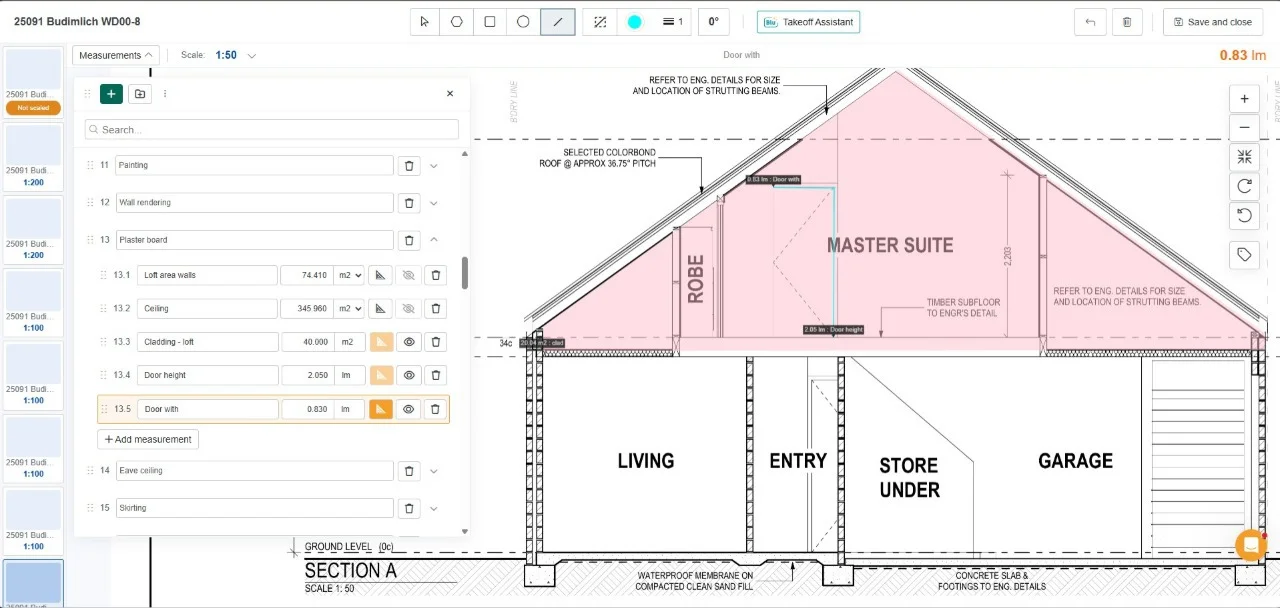Open the scale 1:50 dropdown
The image size is (1280, 608).
[236, 55]
